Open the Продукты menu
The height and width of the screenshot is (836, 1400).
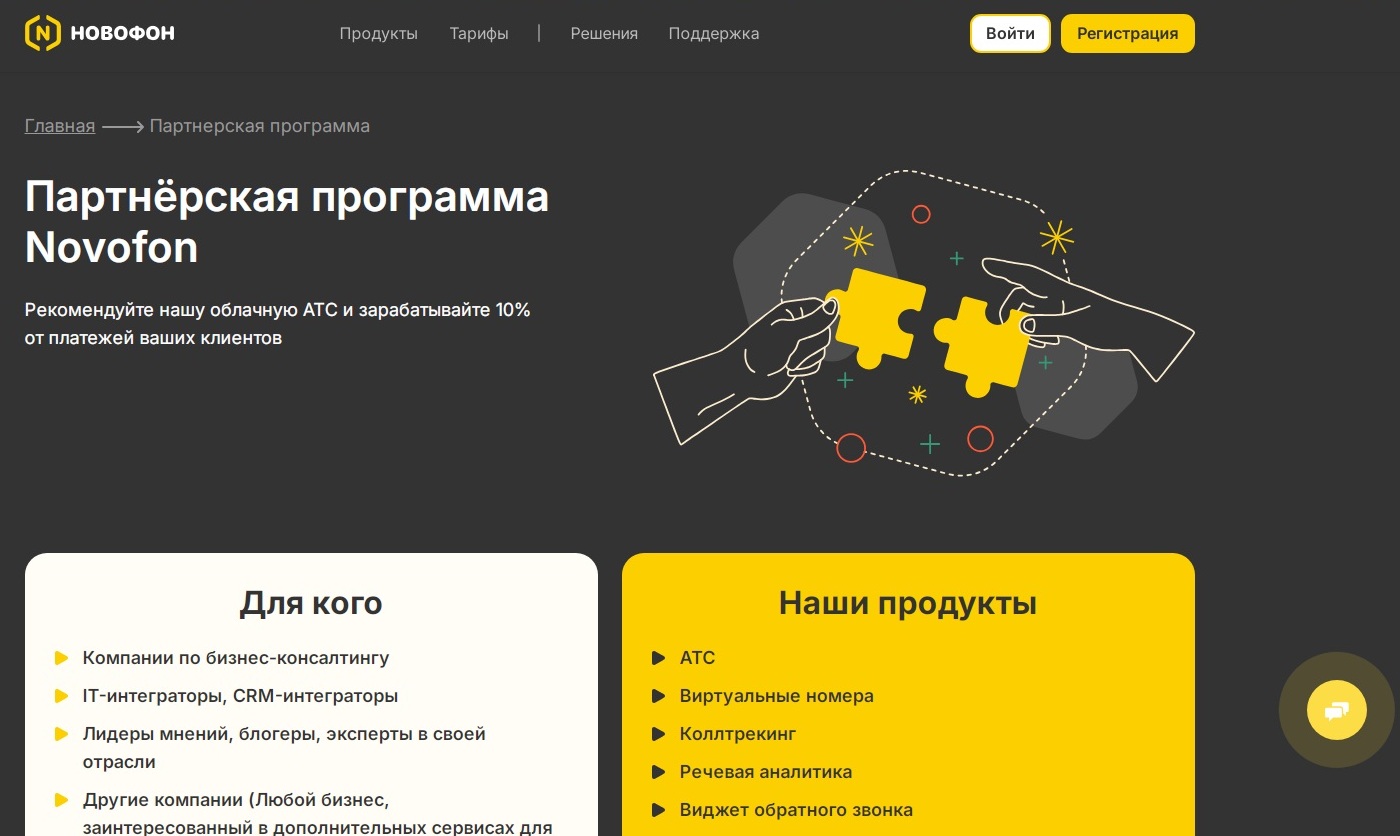(378, 33)
